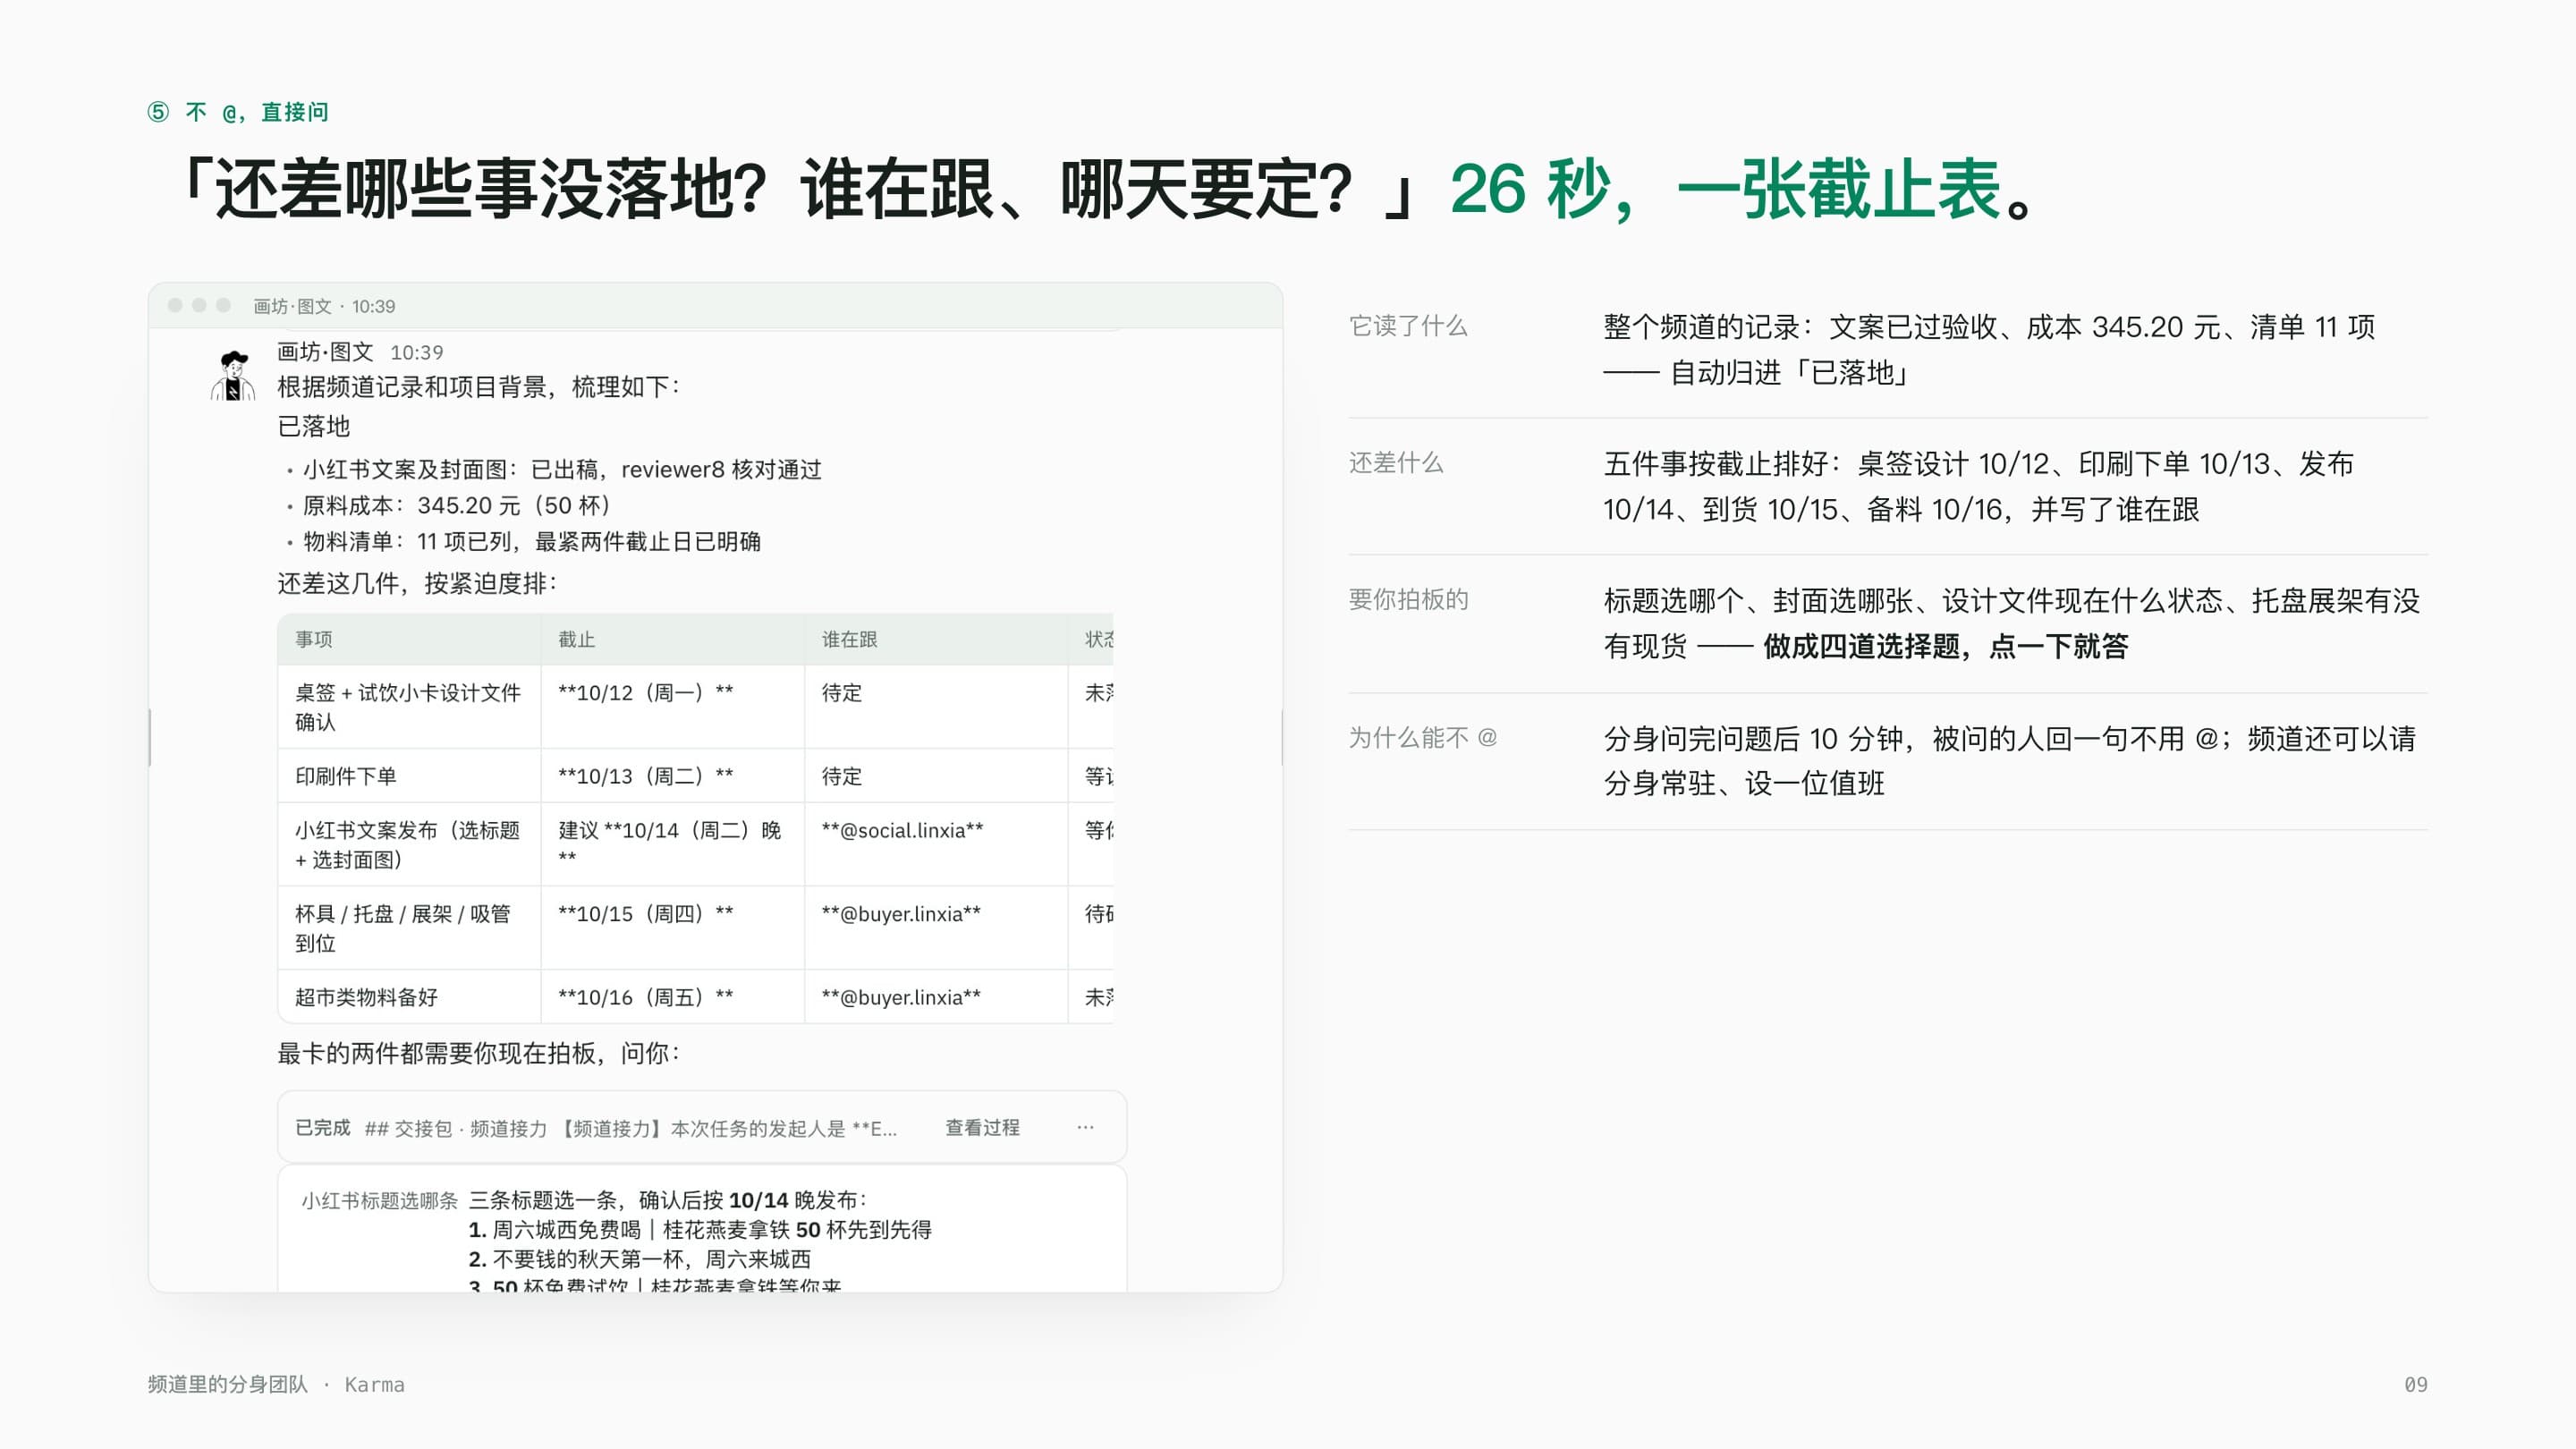The height and width of the screenshot is (1449, 2576).
Task: Click the middle window control dot
Action: coord(199,305)
